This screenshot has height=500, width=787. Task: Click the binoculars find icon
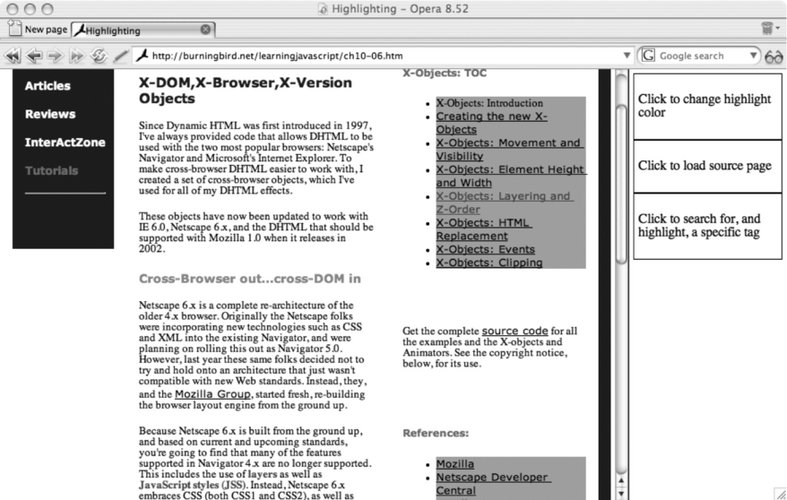pyautogui.click(x=773, y=56)
